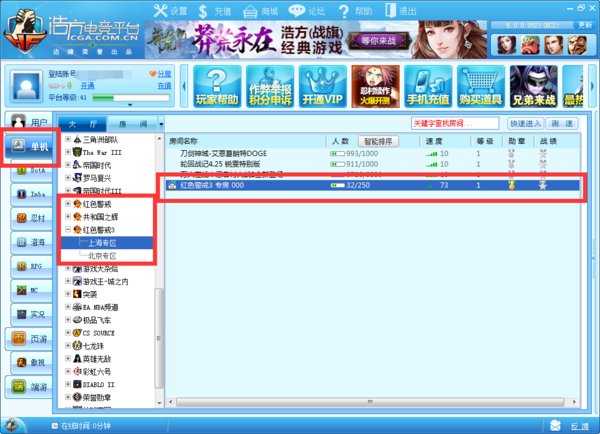Expand the 英雄无敌 tree node

pos(68,359)
